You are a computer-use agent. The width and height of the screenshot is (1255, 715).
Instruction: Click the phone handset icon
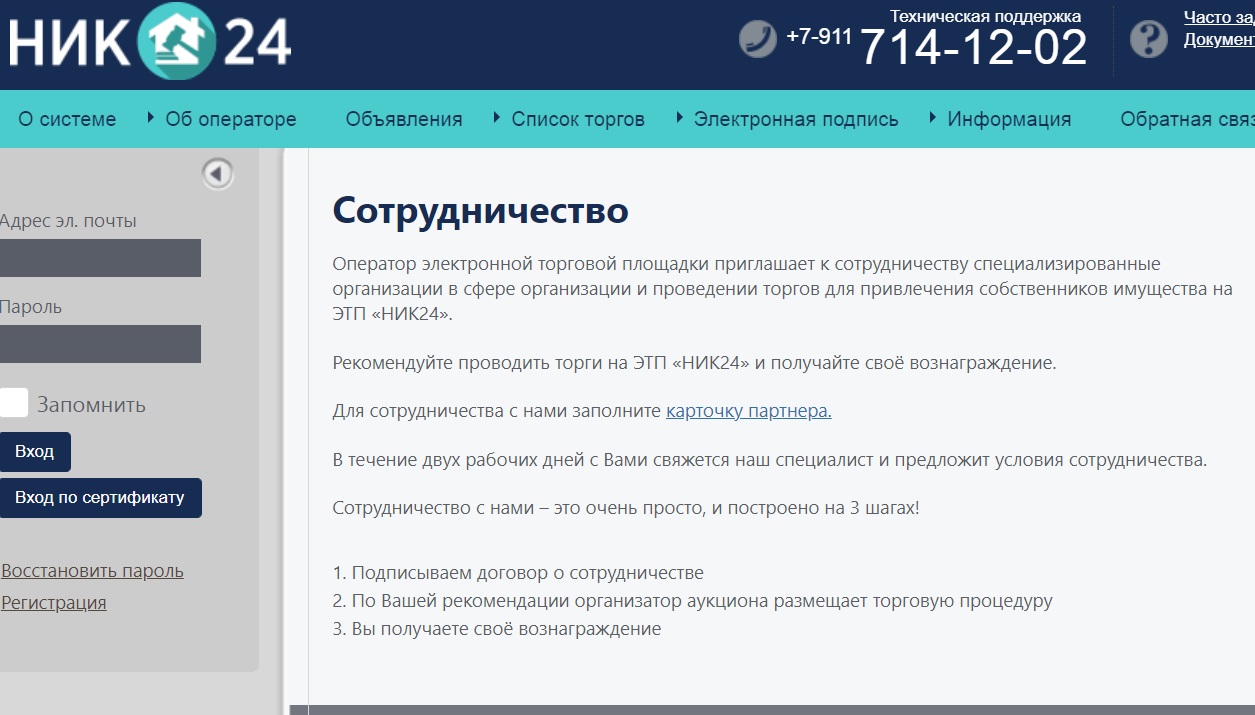[757, 40]
